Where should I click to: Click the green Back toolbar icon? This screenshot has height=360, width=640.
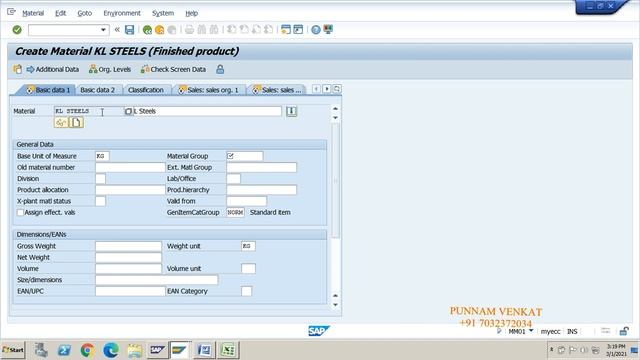pyautogui.click(x=147, y=30)
